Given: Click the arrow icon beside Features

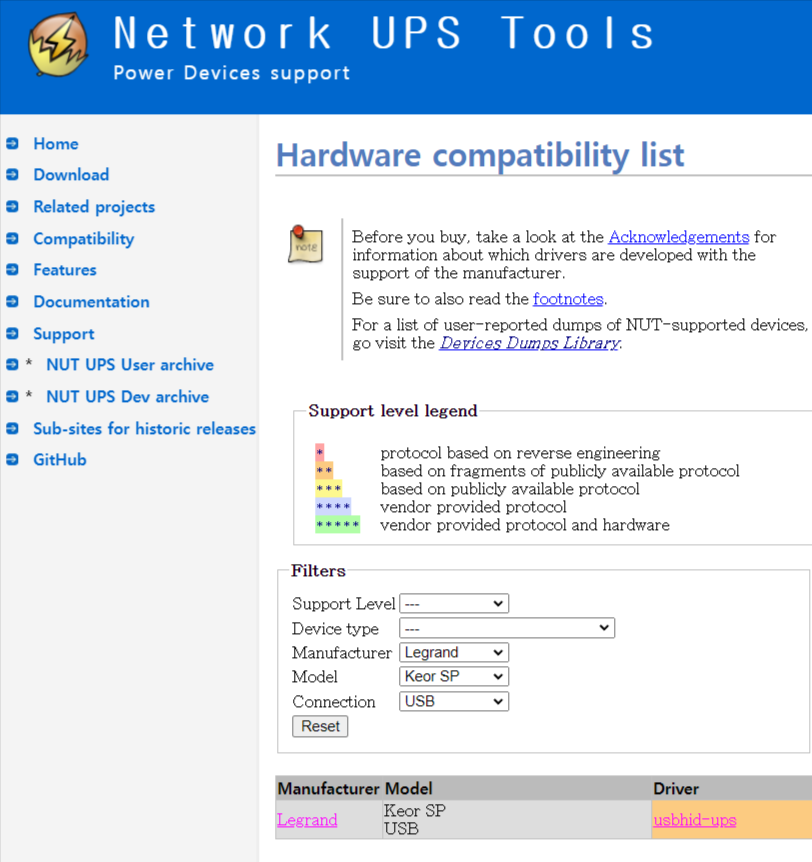Looking at the screenshot, I should [x=12, y=269].
